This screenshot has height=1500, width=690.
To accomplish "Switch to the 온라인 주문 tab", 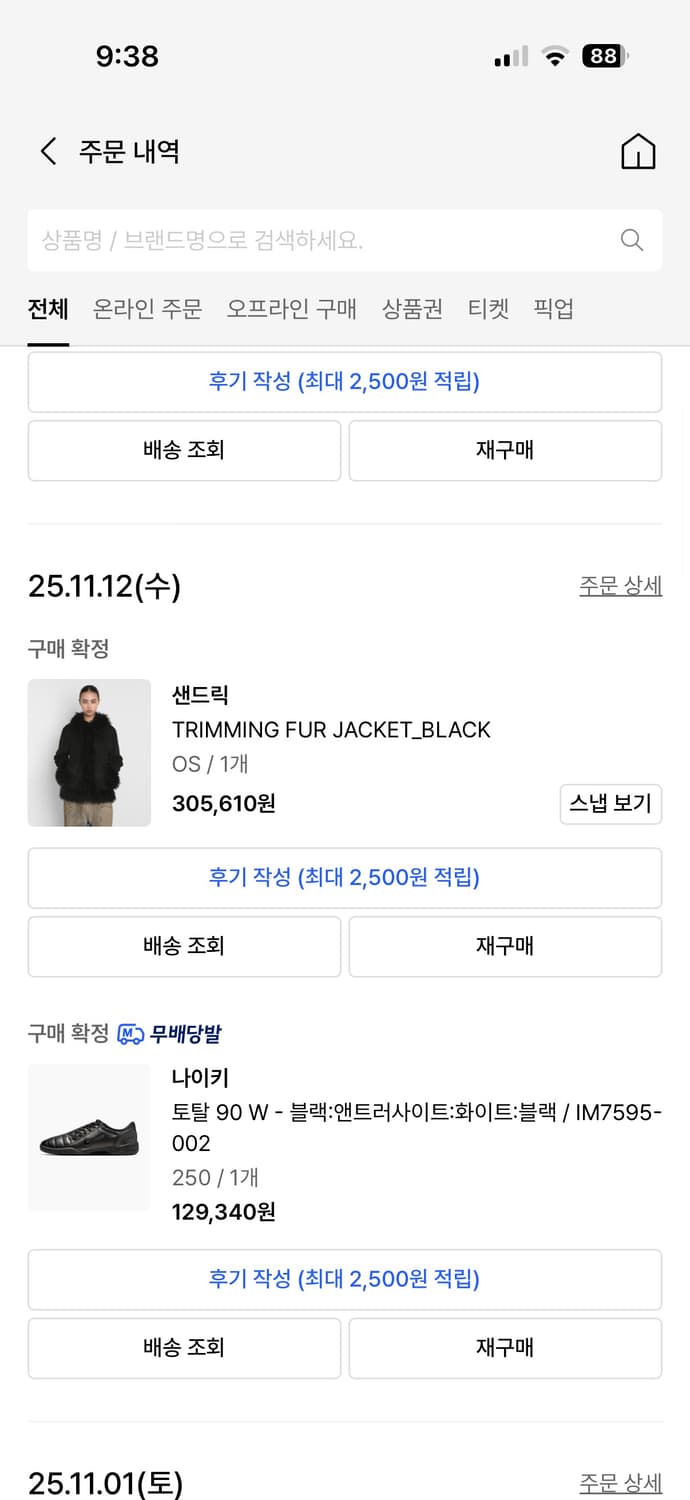I will click(147, 309).
